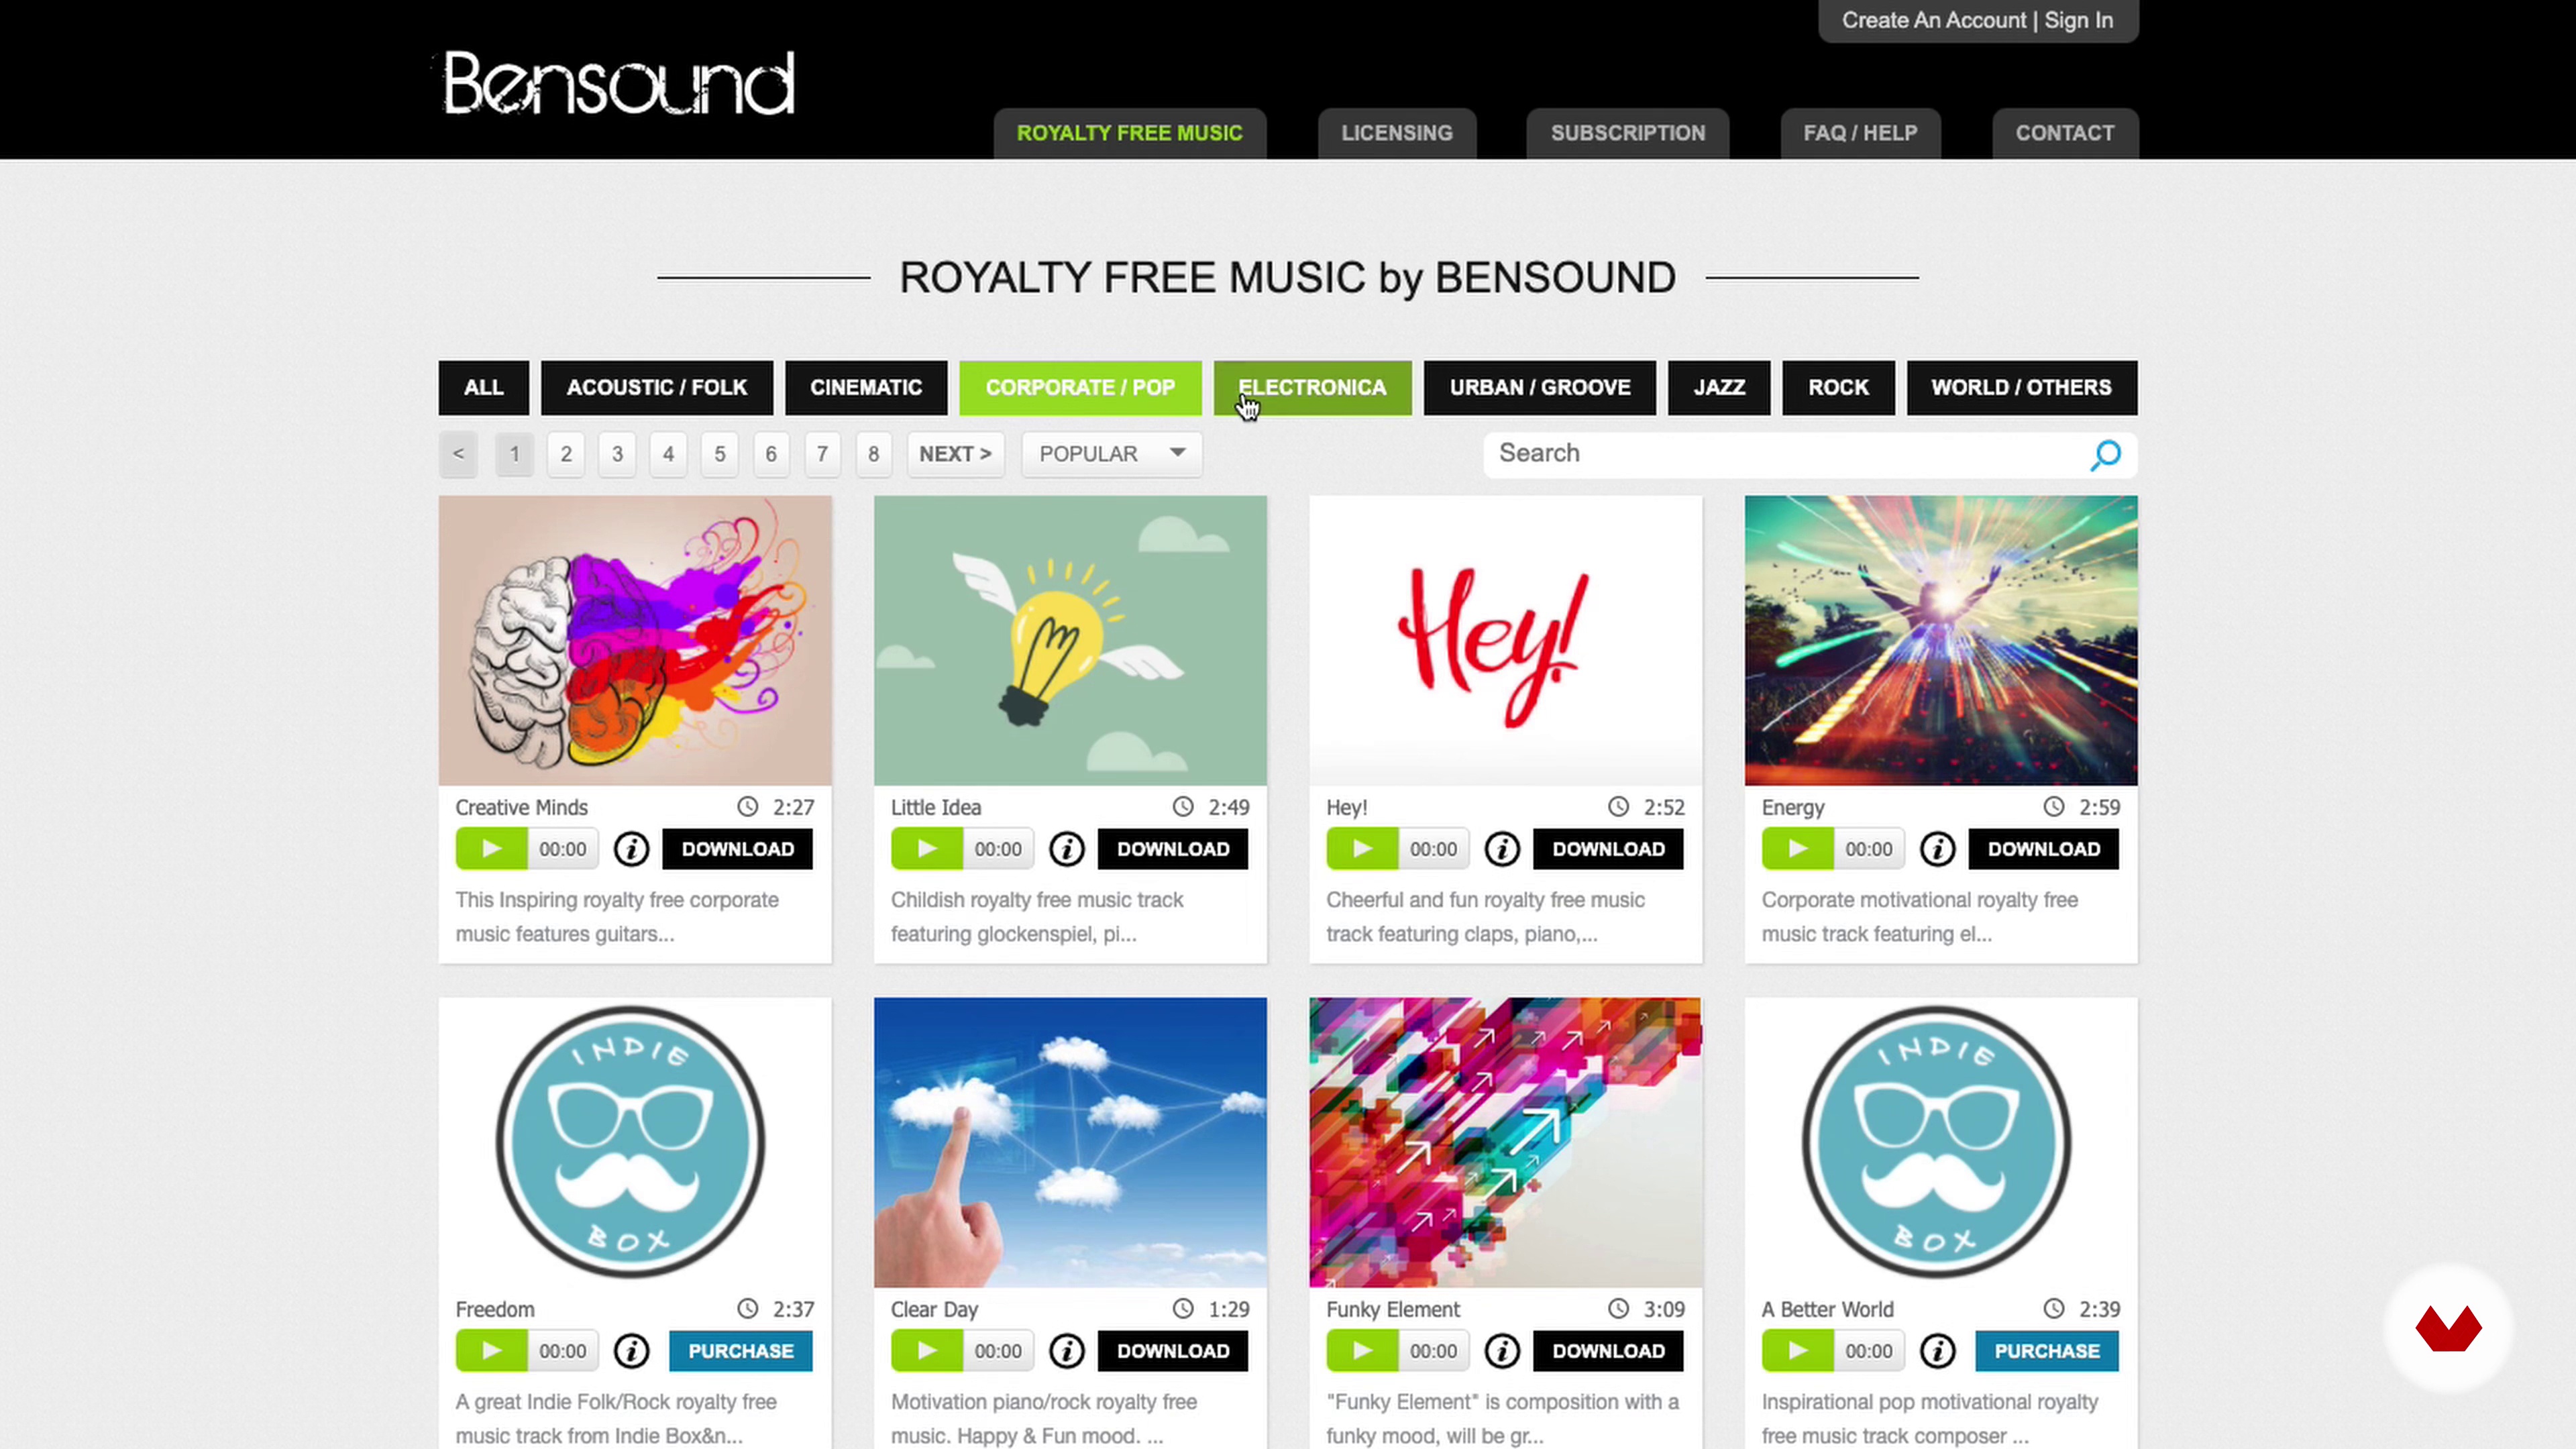Show info for the Energy track

[1937, 849]
